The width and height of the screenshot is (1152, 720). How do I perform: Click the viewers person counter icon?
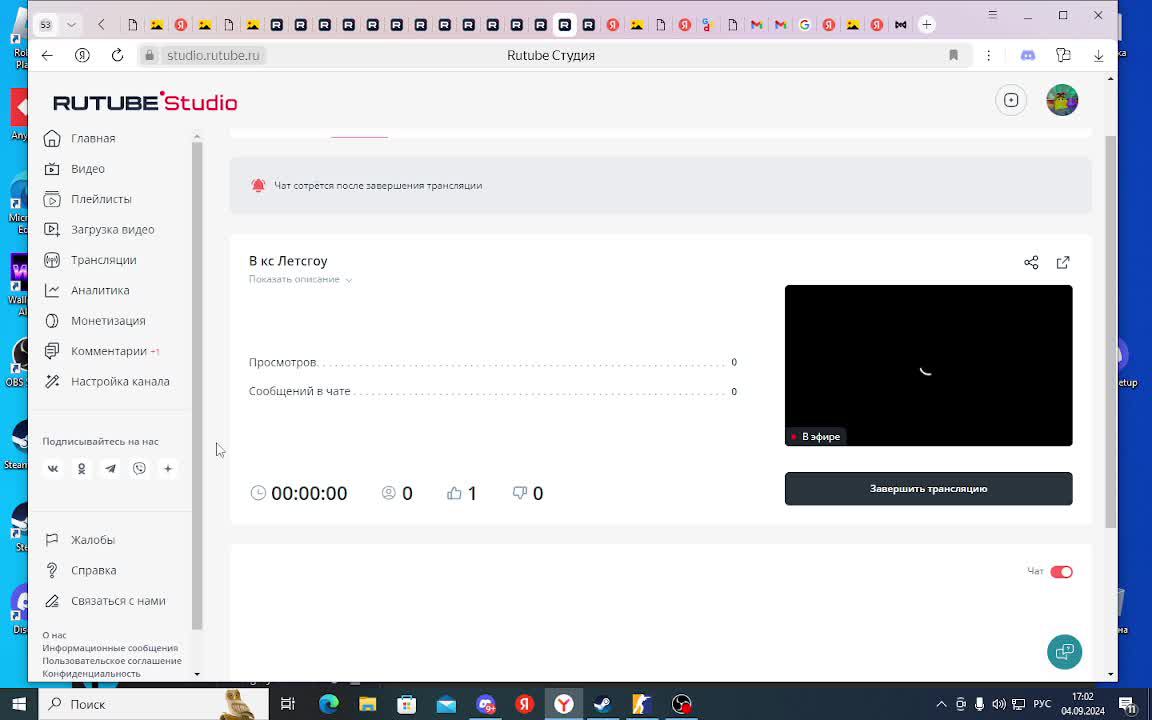(389, 493)
